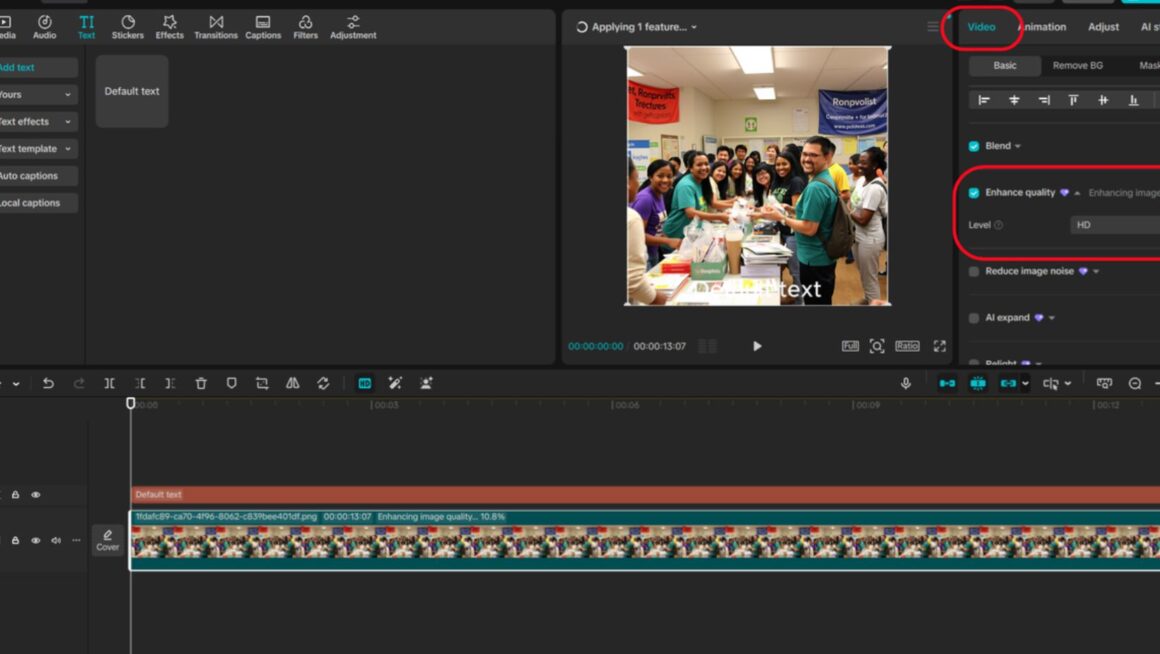Image resolution: width=1160 pixels, height=654 pixels.
Task: Mute the main video track
Action: [55, 540]
